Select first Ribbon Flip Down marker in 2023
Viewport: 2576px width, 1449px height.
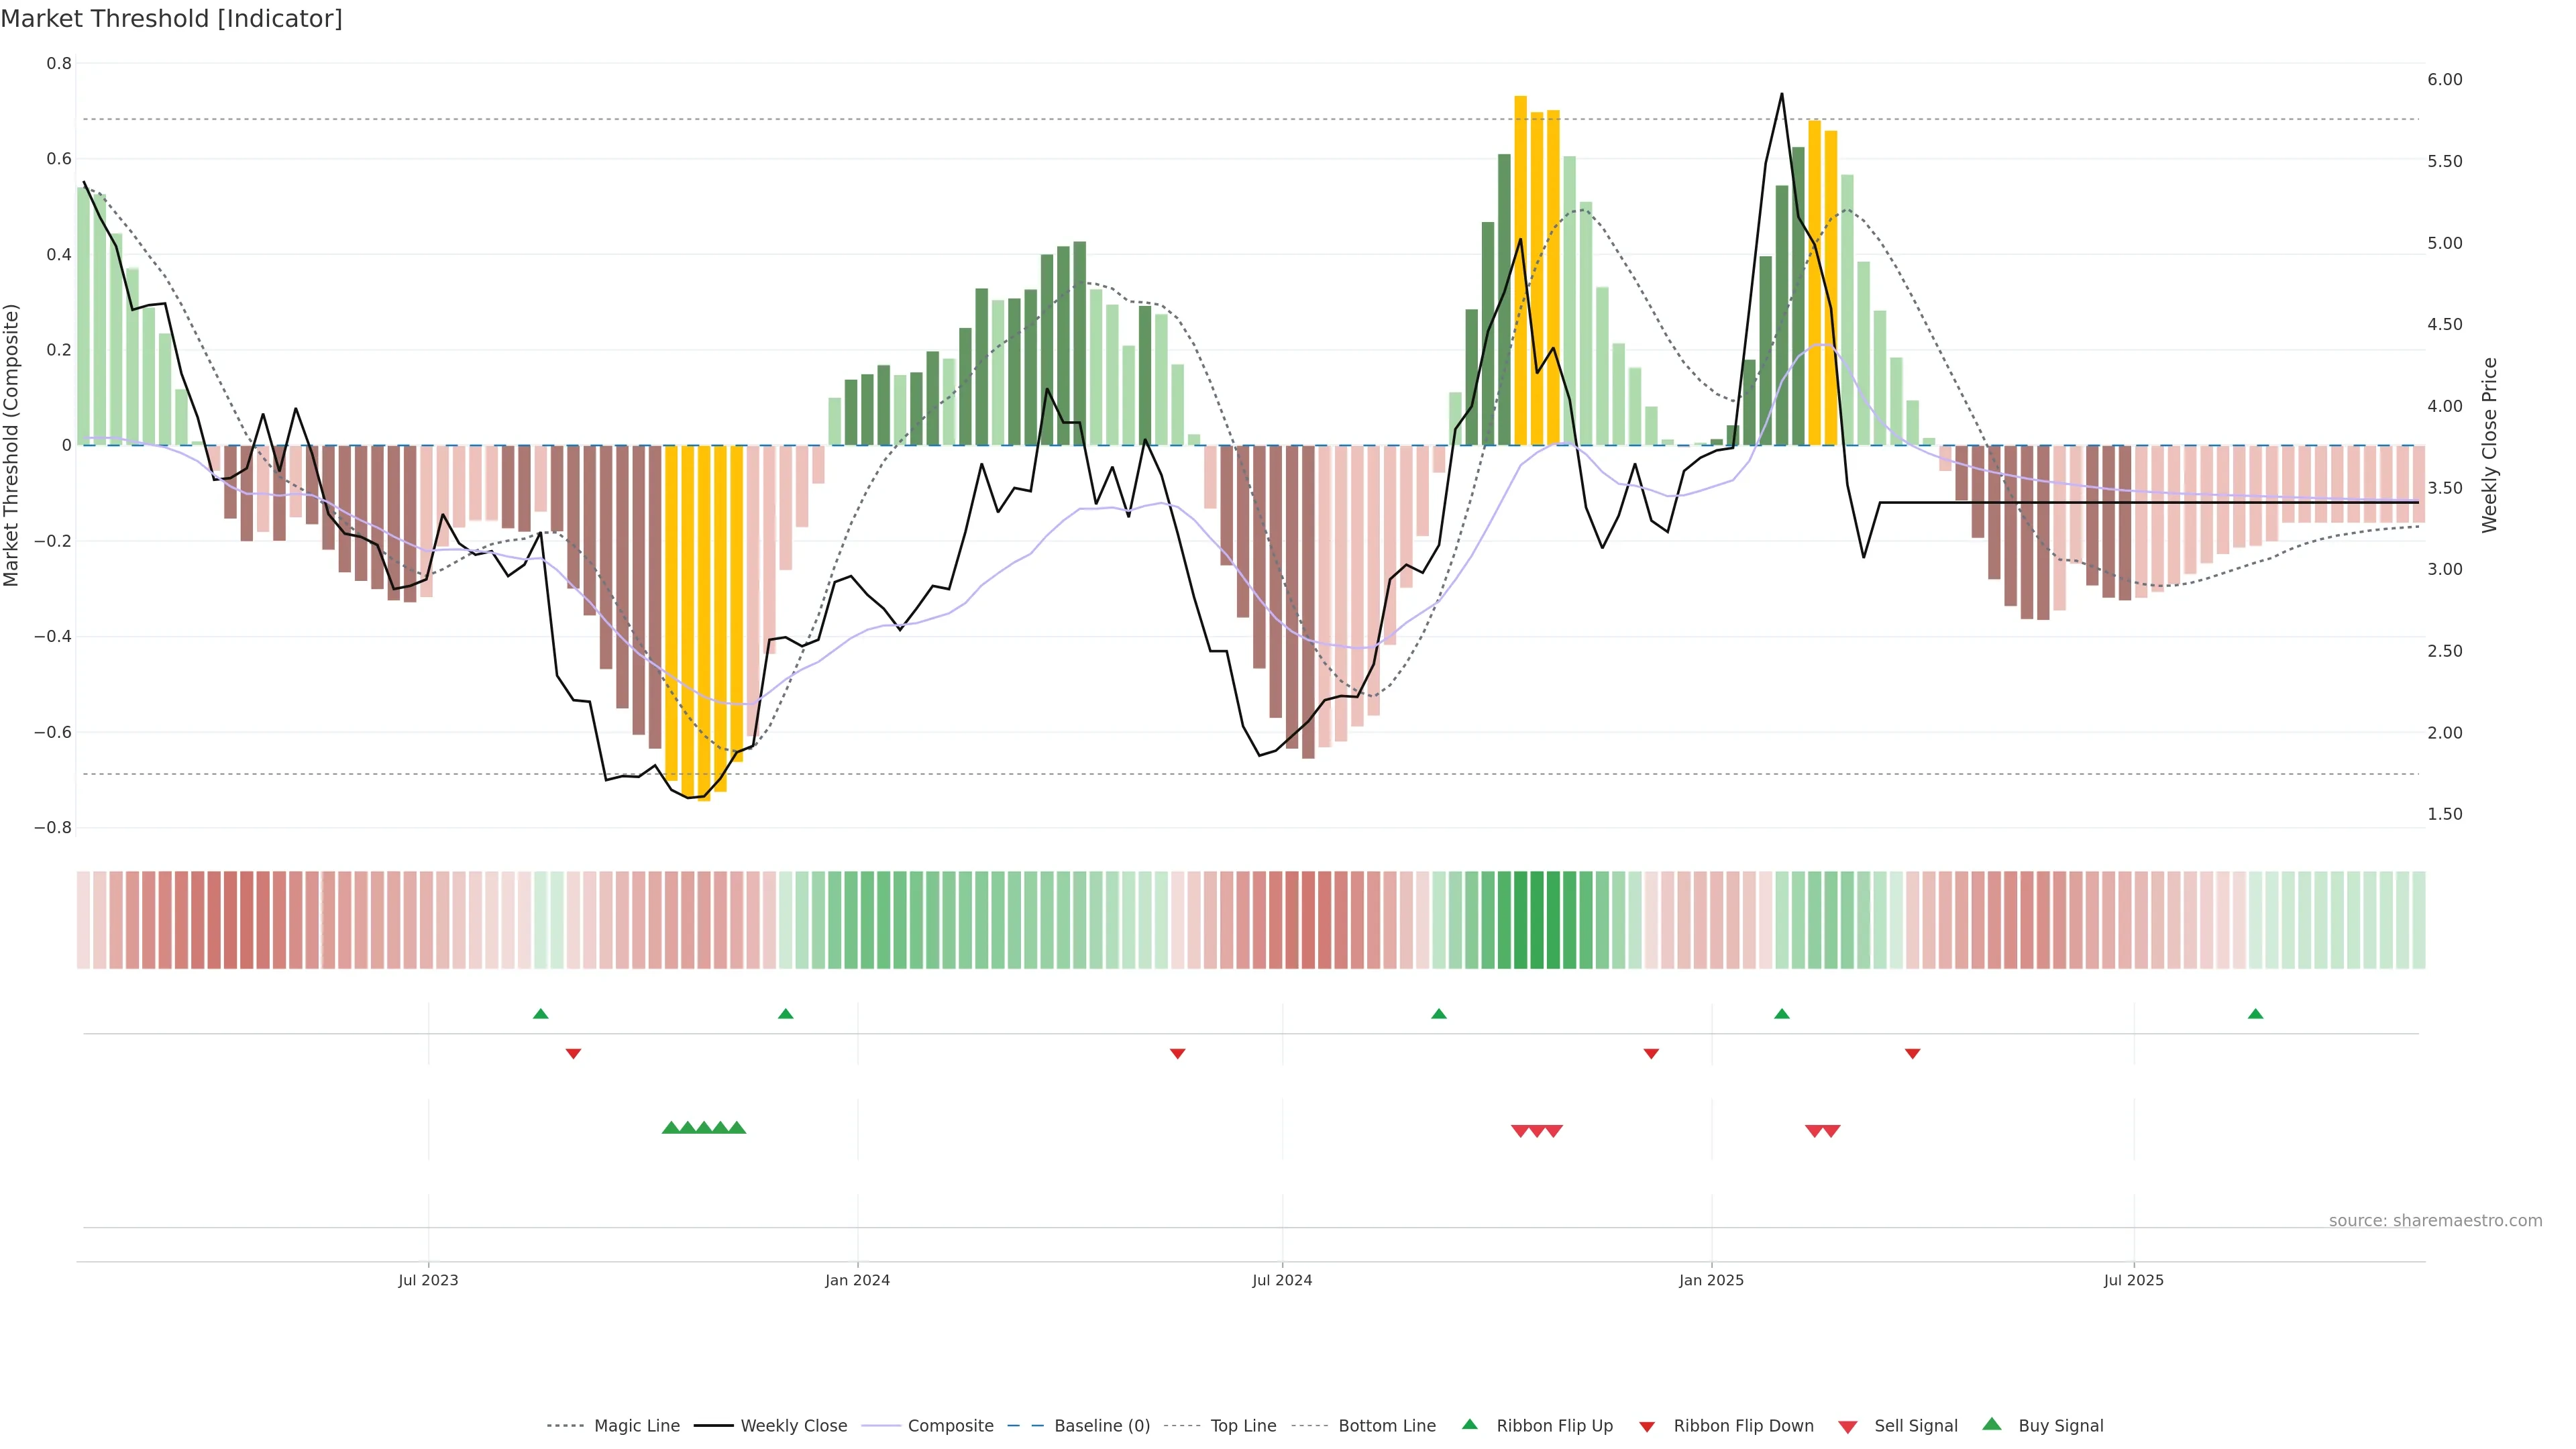point(573,1053)
